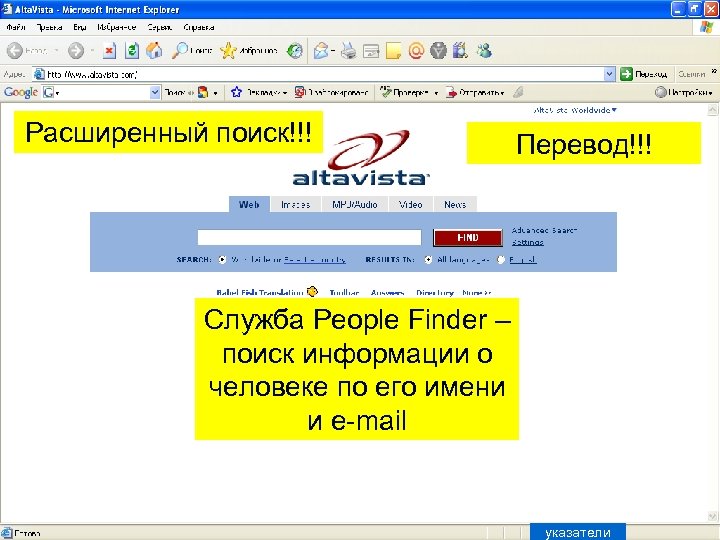720x540 pixels.
Task: Select the English results radio button
Action: pyautogui.click(x=501, y=259)
